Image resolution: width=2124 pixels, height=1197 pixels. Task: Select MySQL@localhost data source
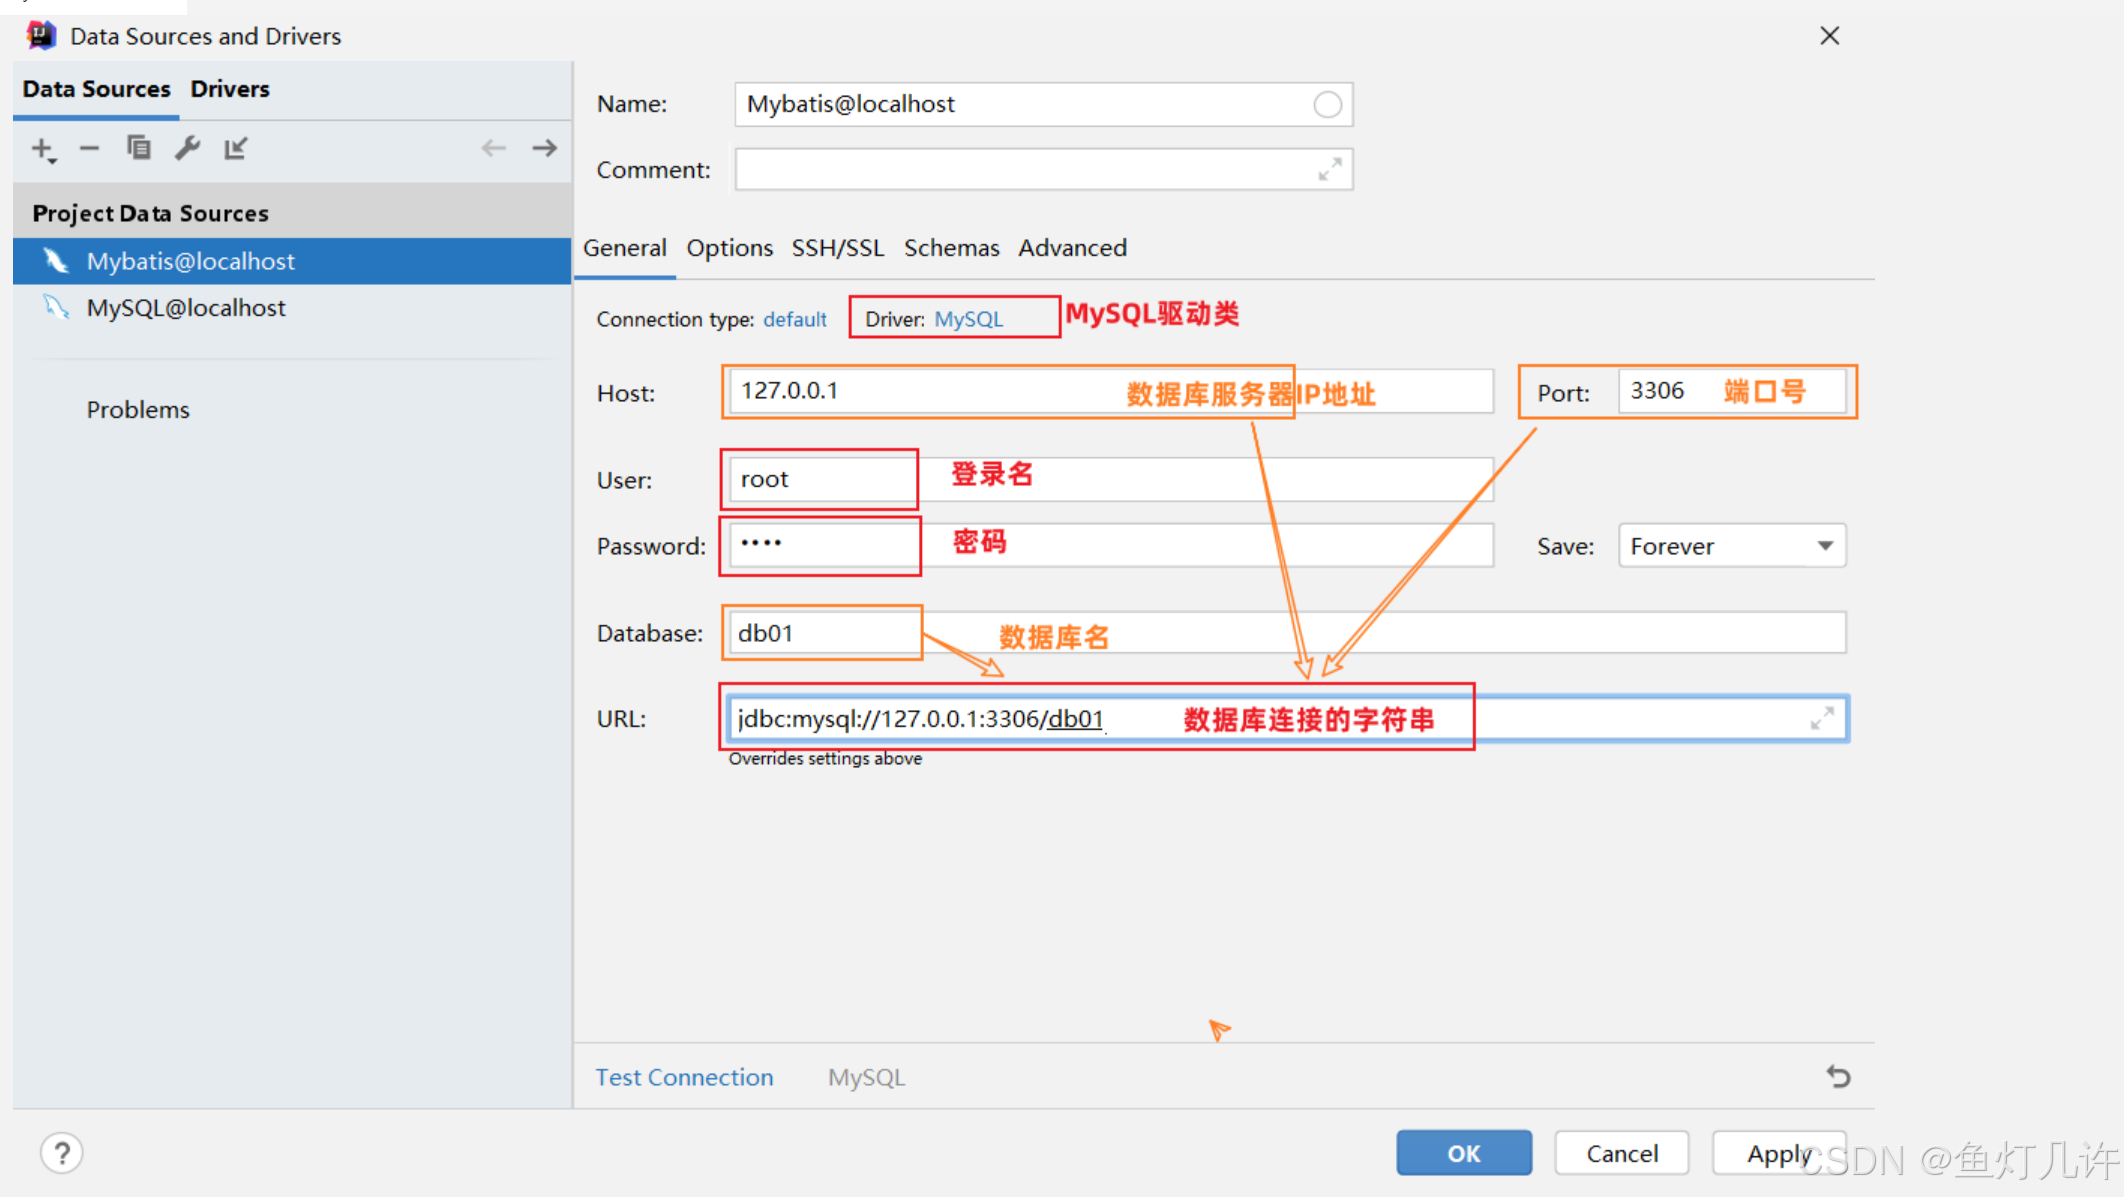[x=186, y=308]
